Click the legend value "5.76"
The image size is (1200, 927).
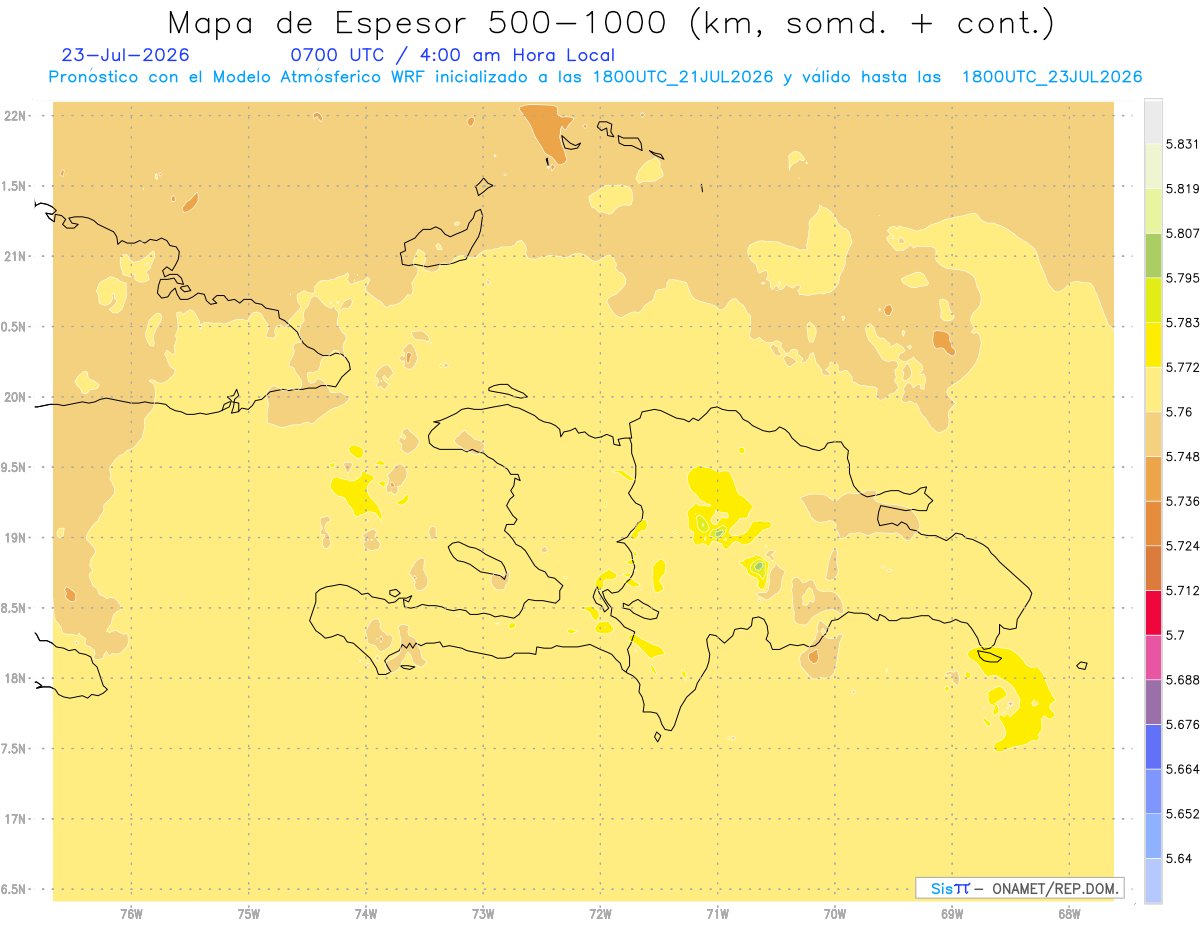pos(1179,412)
